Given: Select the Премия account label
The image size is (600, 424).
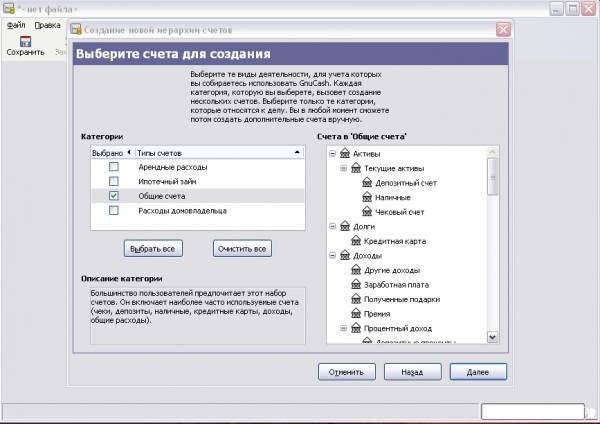Looking at the screenshot, I should point(377,314).
